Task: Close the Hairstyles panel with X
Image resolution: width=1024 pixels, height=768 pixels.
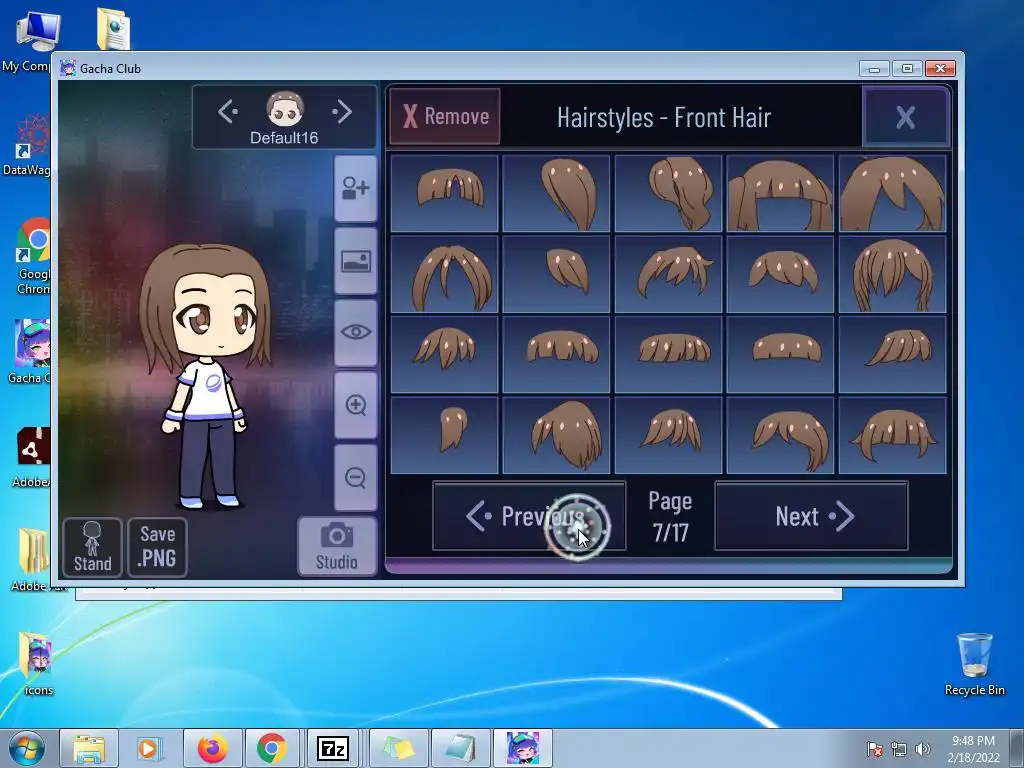Action: tap(905, 117)
